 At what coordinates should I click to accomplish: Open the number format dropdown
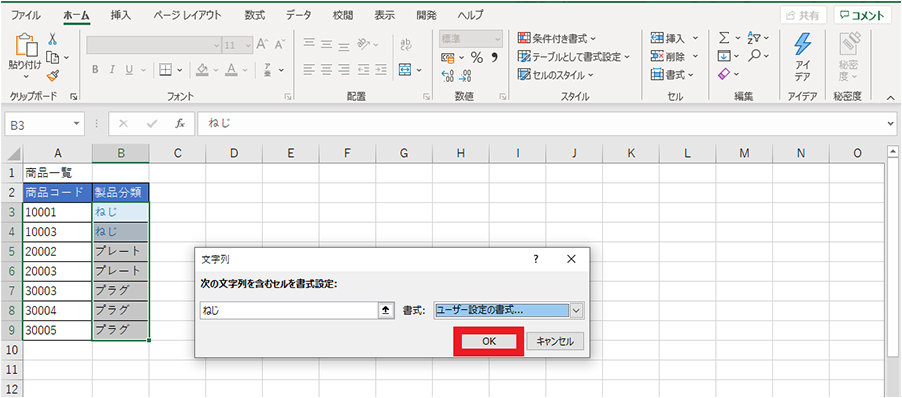(498, 39)
